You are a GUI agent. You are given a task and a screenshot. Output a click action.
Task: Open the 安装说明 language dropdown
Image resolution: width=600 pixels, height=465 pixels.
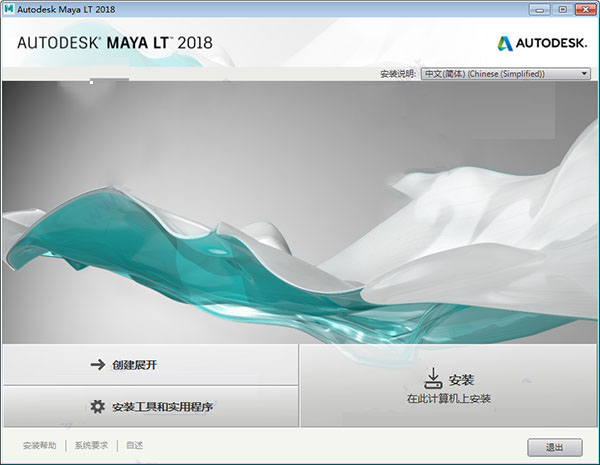[505, 73]
